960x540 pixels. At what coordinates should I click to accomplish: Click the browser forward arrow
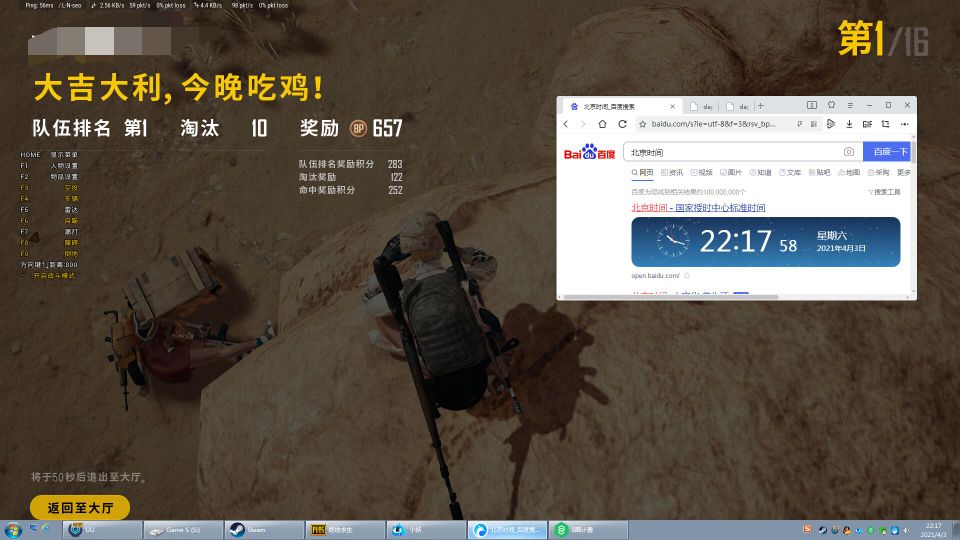click(x=583, y=124)
